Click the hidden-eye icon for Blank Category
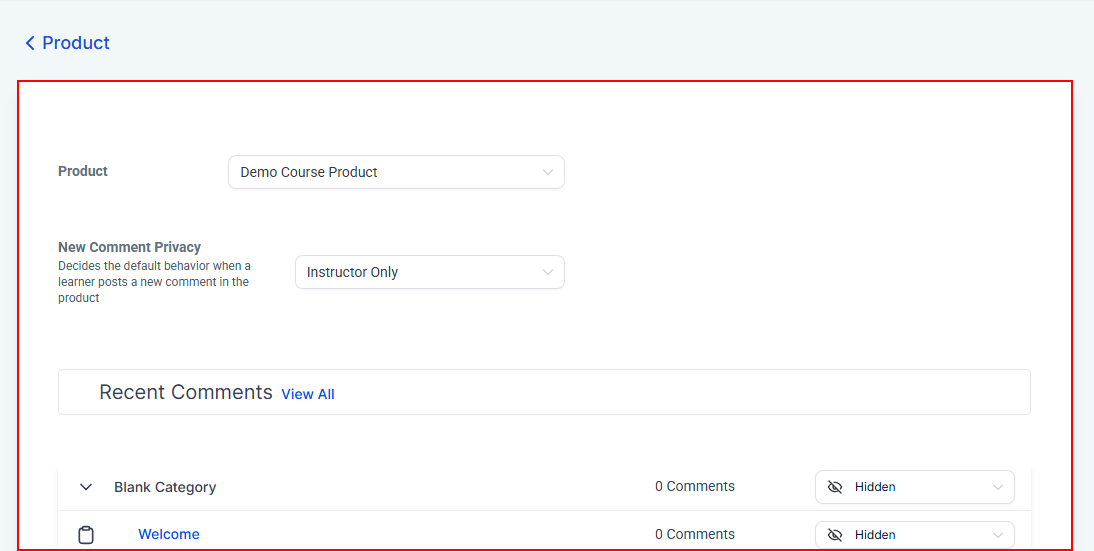Image resolution: width=1094 pixels, height=551 pixels. pyautogui.click(x=835, y=487)
